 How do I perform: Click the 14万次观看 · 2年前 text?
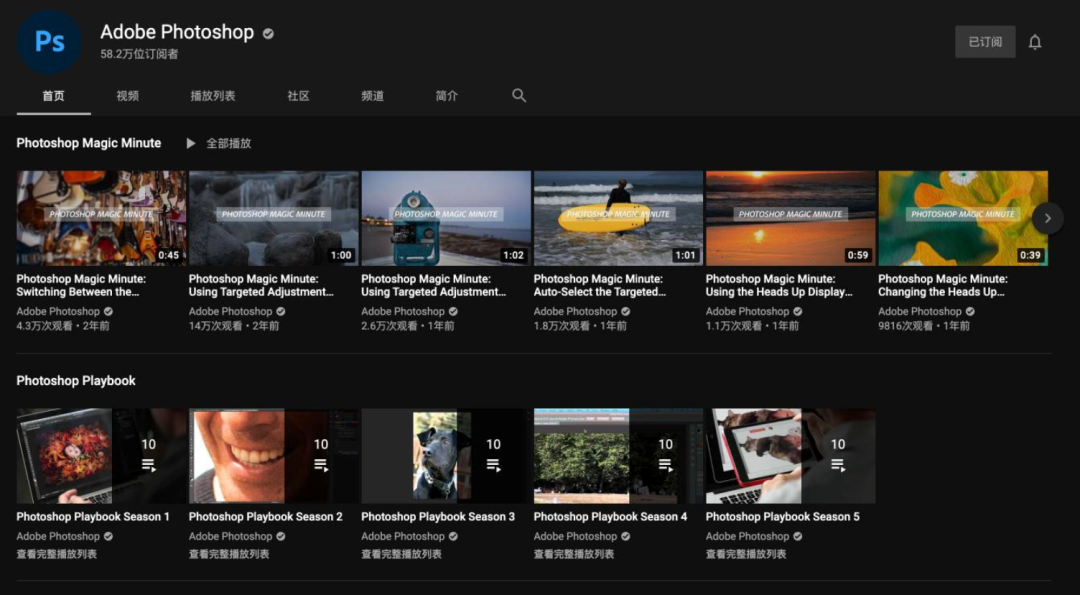[x=233, y=326]
